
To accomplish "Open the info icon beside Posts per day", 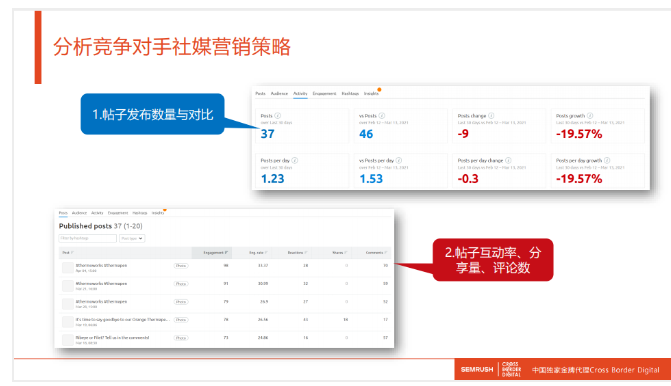I will [x=295, y=160].
